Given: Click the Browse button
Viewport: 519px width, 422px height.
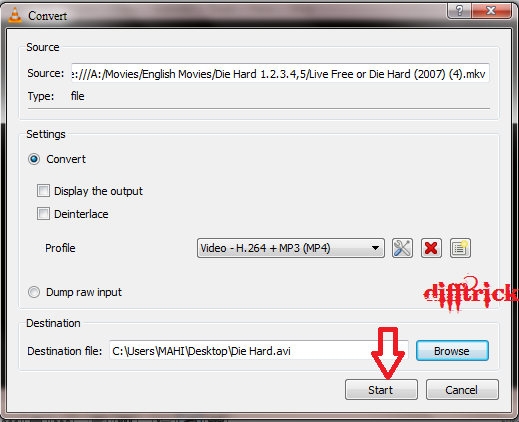Looking at the screenshot, I should pyautogui.click(x=452, y=351).
